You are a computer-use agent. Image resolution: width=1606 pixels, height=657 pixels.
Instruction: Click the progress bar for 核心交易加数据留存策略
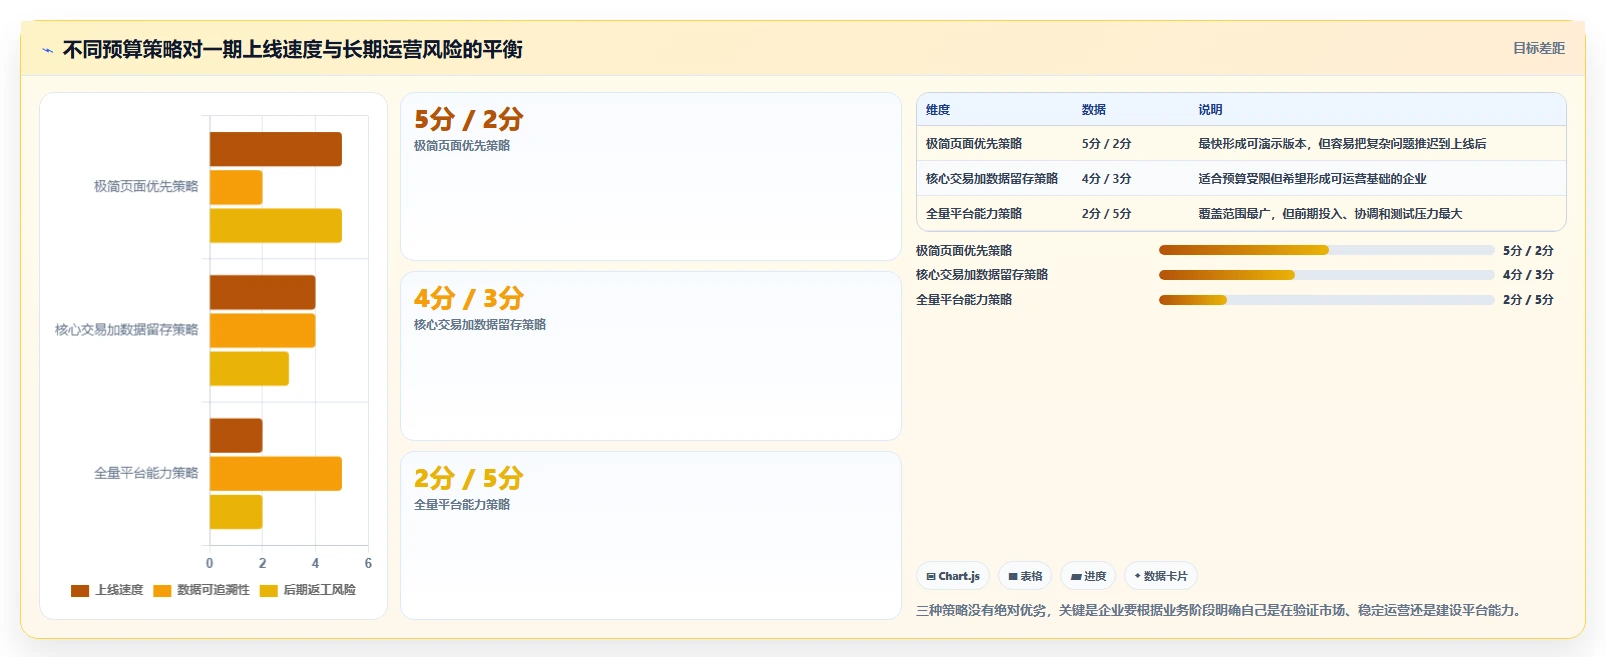click(1326, 275)
